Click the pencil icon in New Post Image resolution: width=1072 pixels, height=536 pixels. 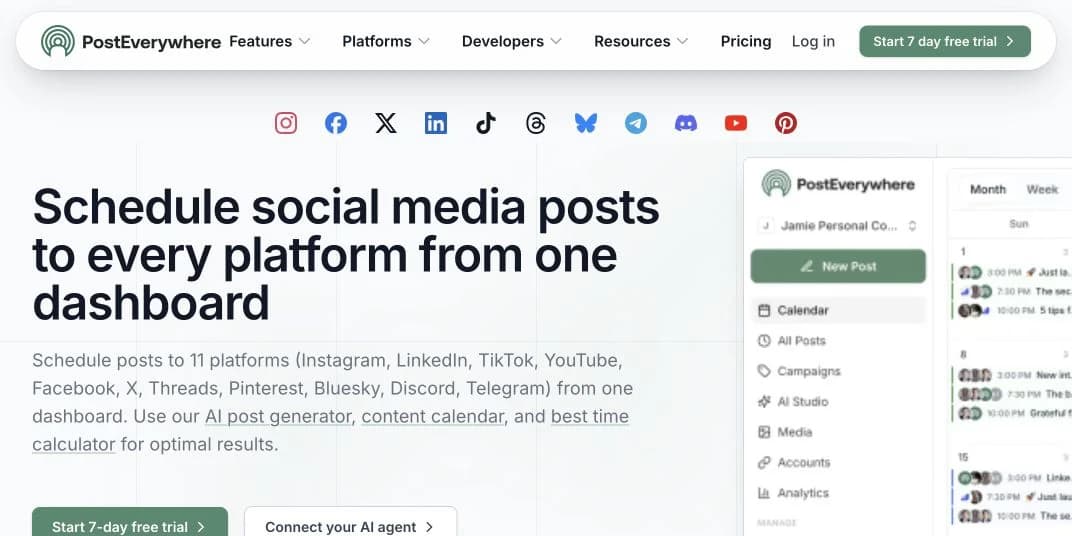807,267
